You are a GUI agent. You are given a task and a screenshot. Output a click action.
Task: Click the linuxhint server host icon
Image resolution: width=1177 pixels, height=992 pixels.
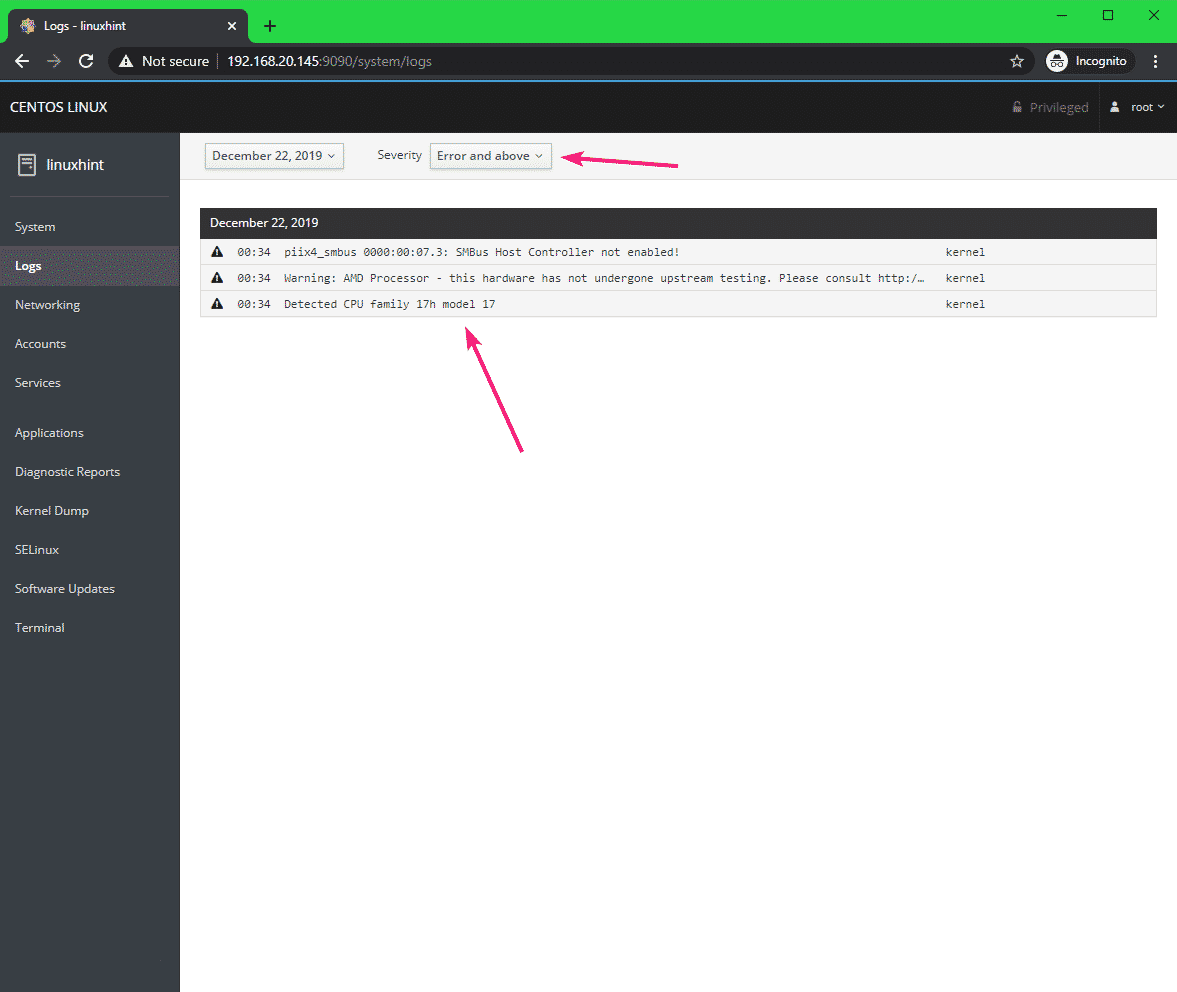[x=27, y=165]
